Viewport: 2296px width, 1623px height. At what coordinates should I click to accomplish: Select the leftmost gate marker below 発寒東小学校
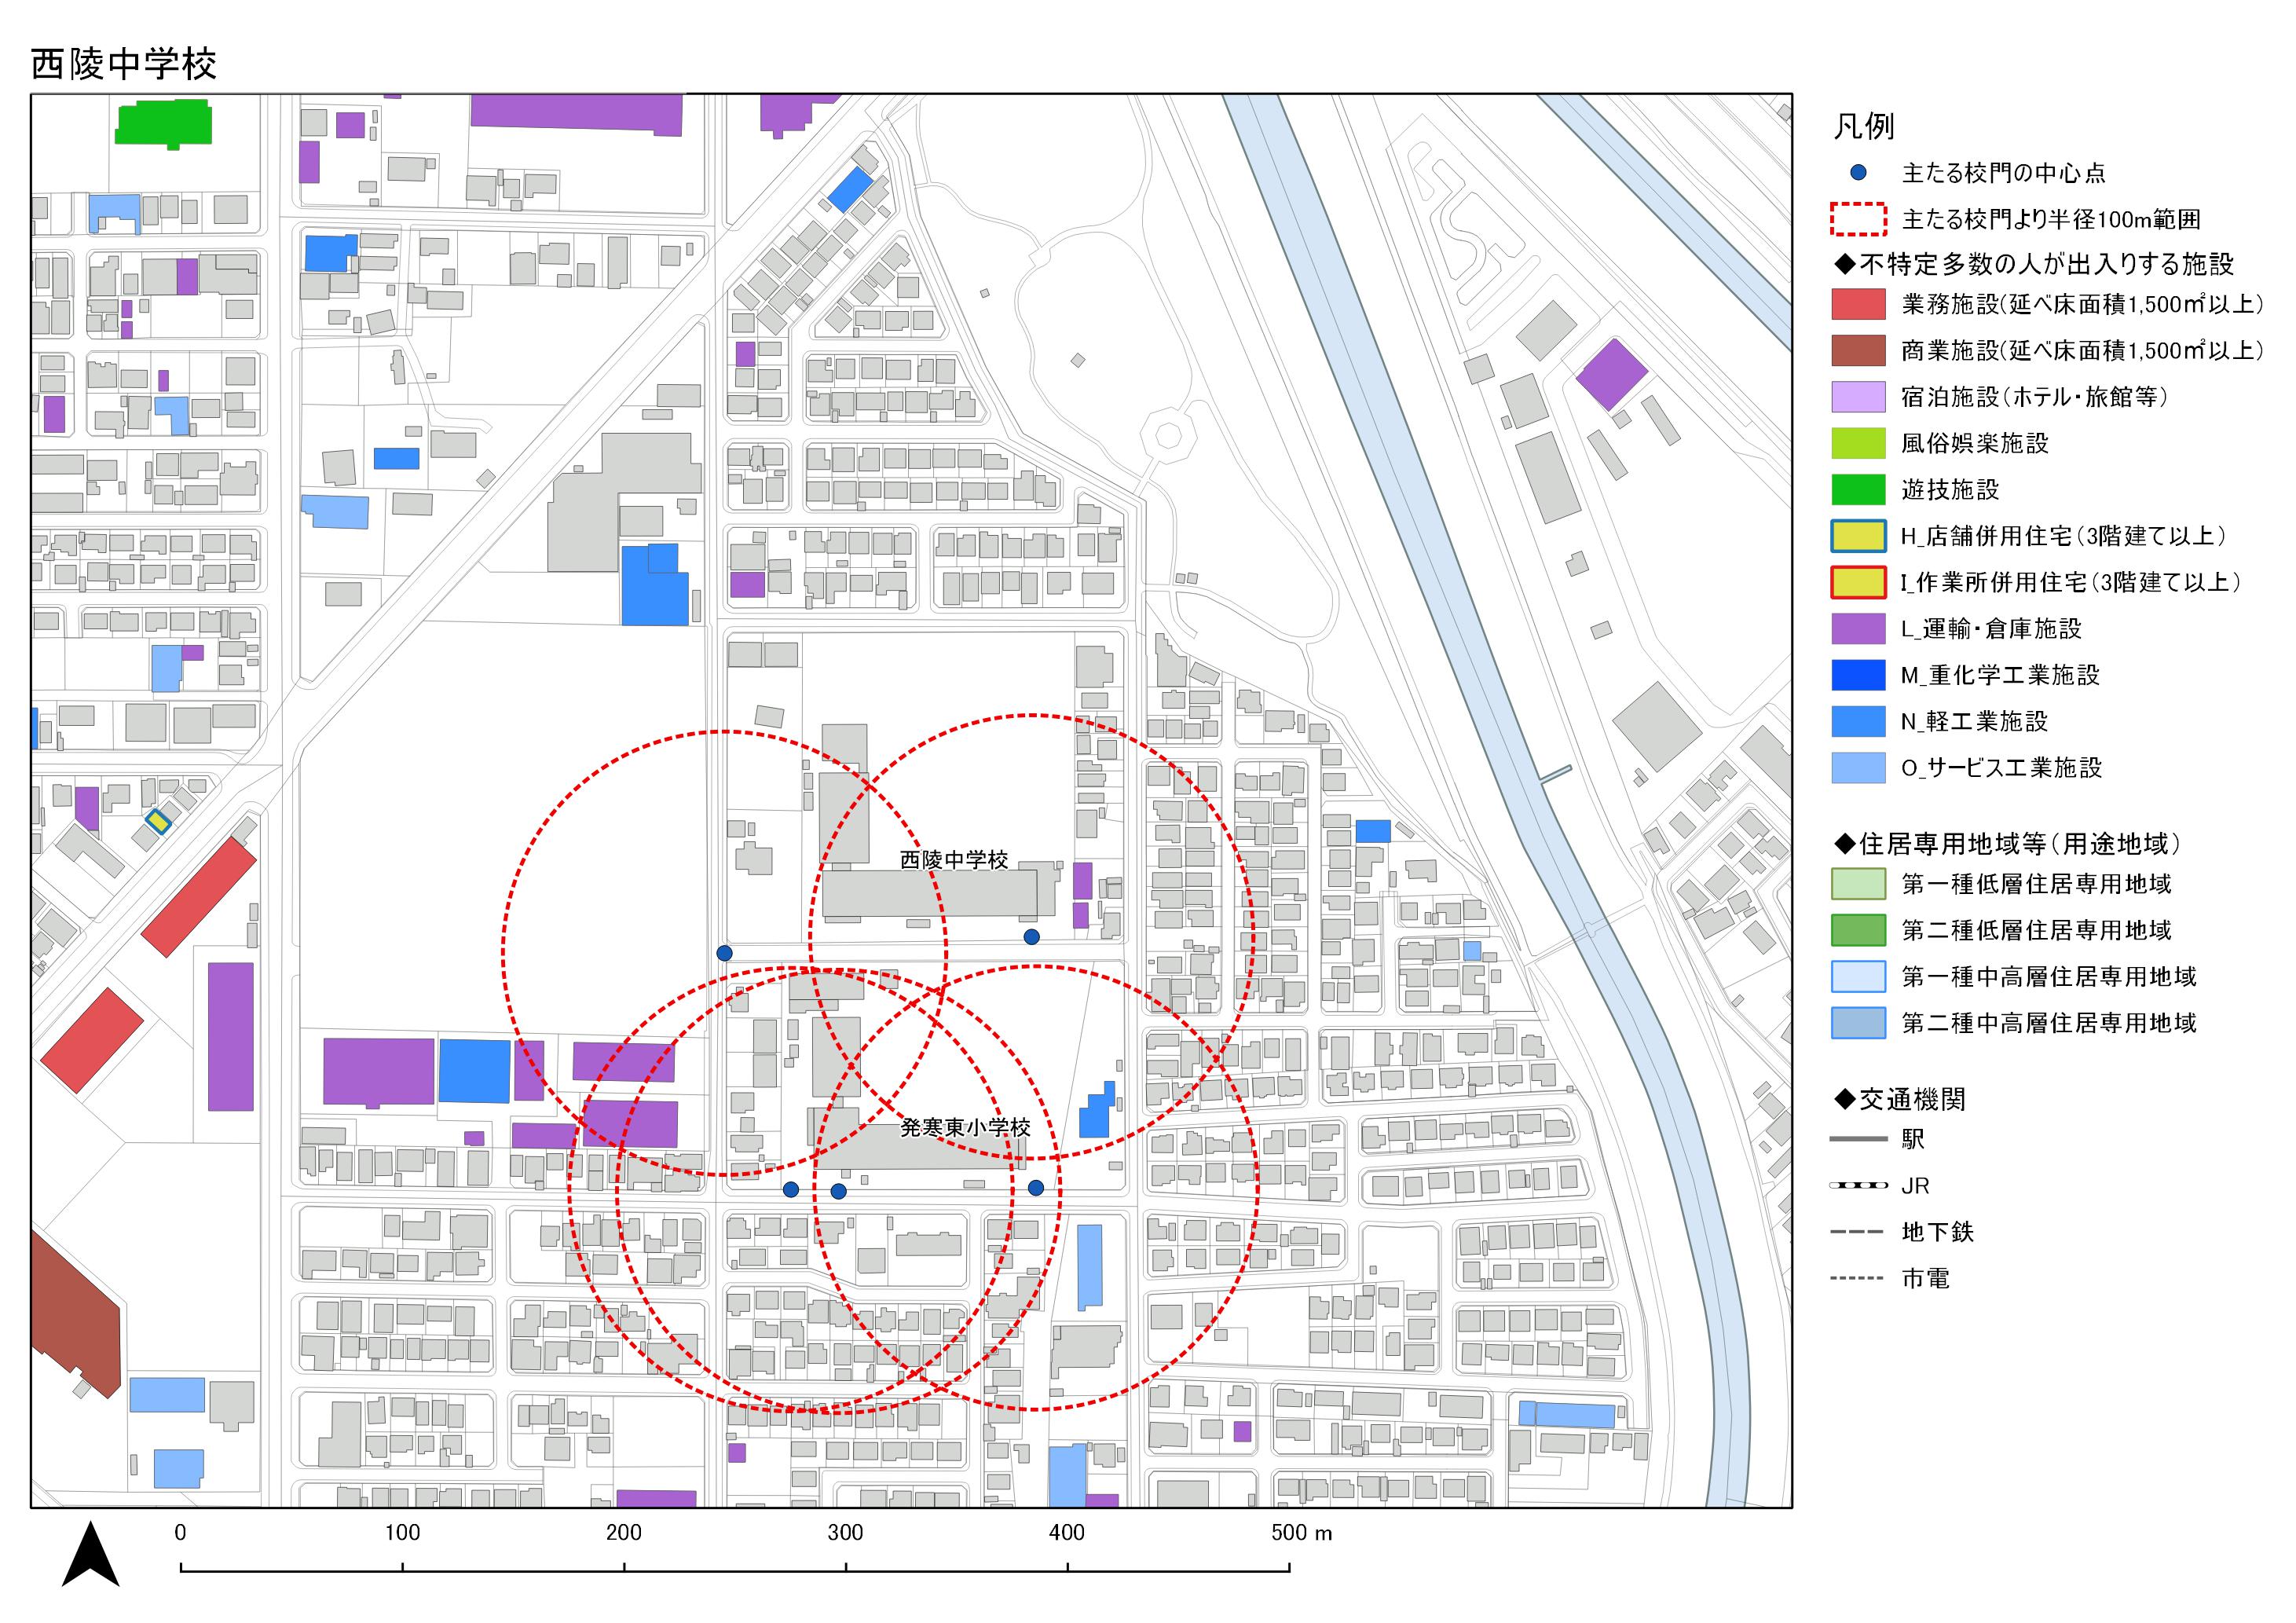791,1190
